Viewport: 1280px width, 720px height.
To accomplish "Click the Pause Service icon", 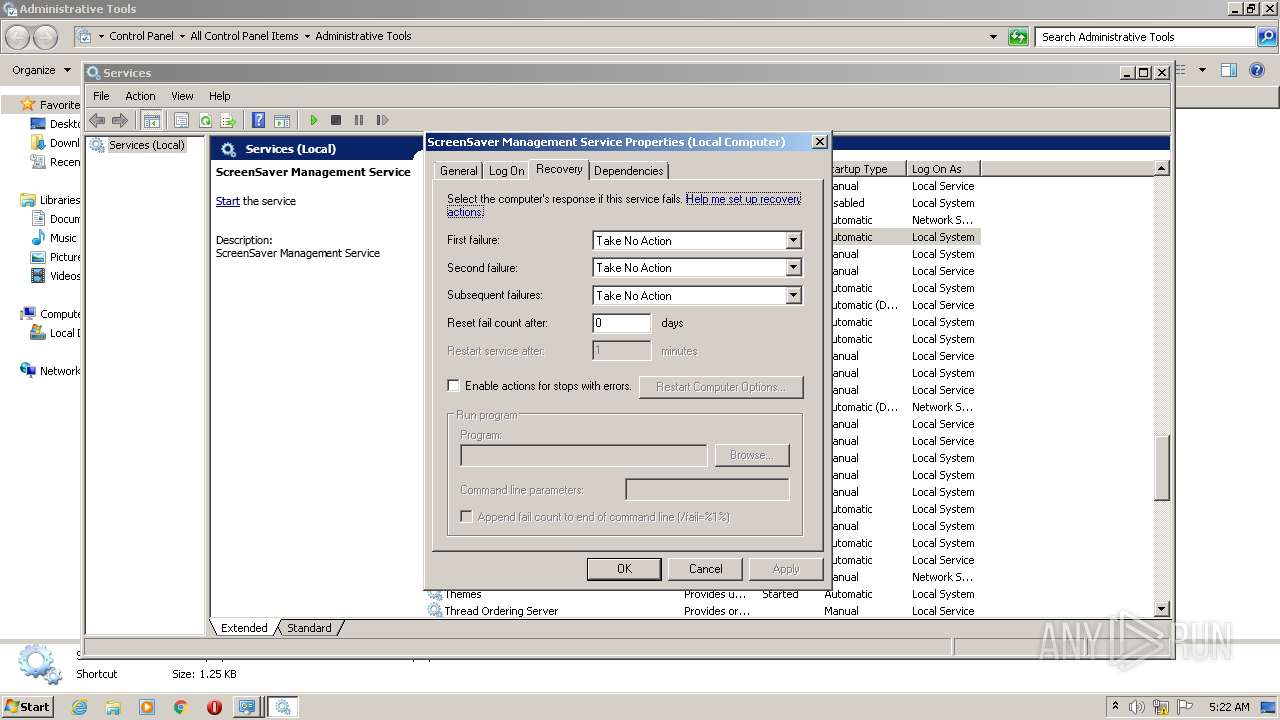I will [x=359, y=120].
